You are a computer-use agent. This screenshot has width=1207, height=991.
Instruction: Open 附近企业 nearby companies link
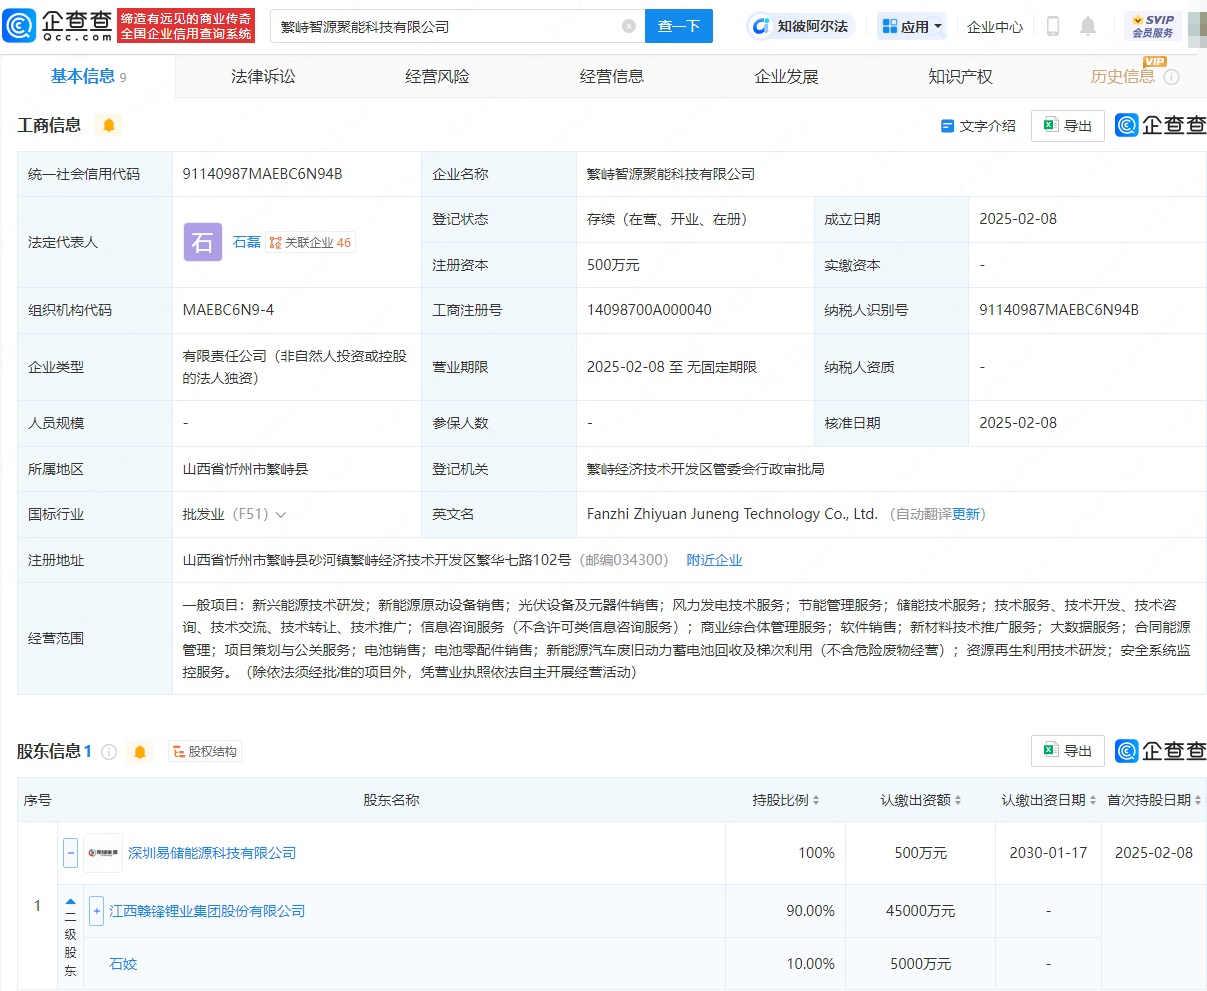[x=714, y=560]
